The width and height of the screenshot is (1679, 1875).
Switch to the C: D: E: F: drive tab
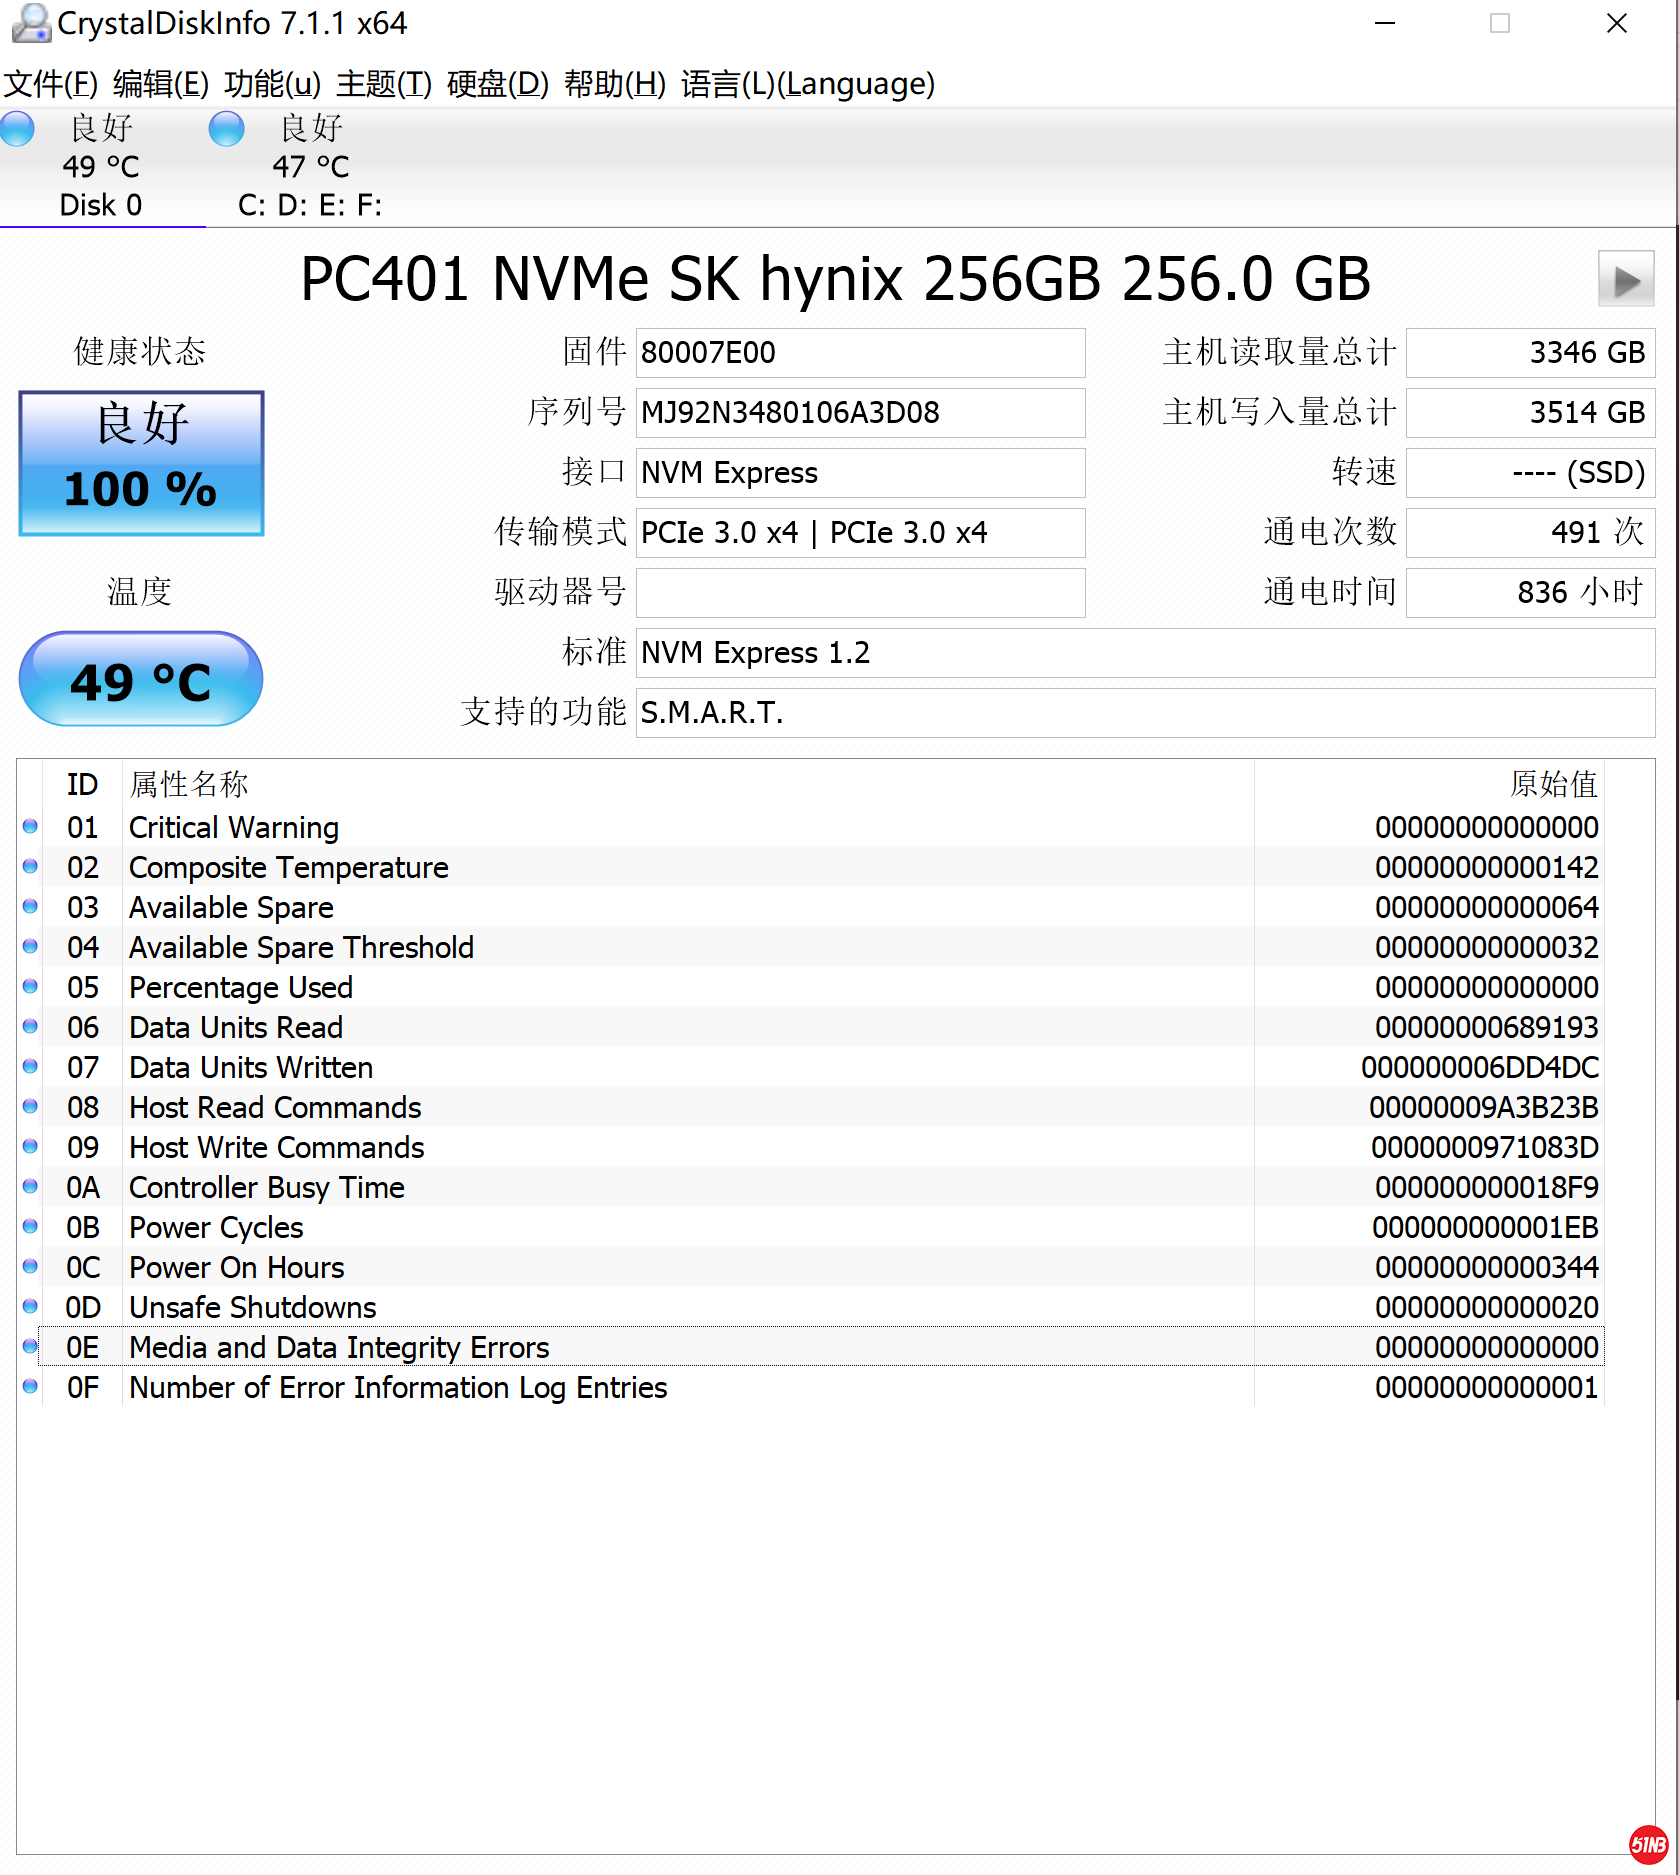click(310, 205)
